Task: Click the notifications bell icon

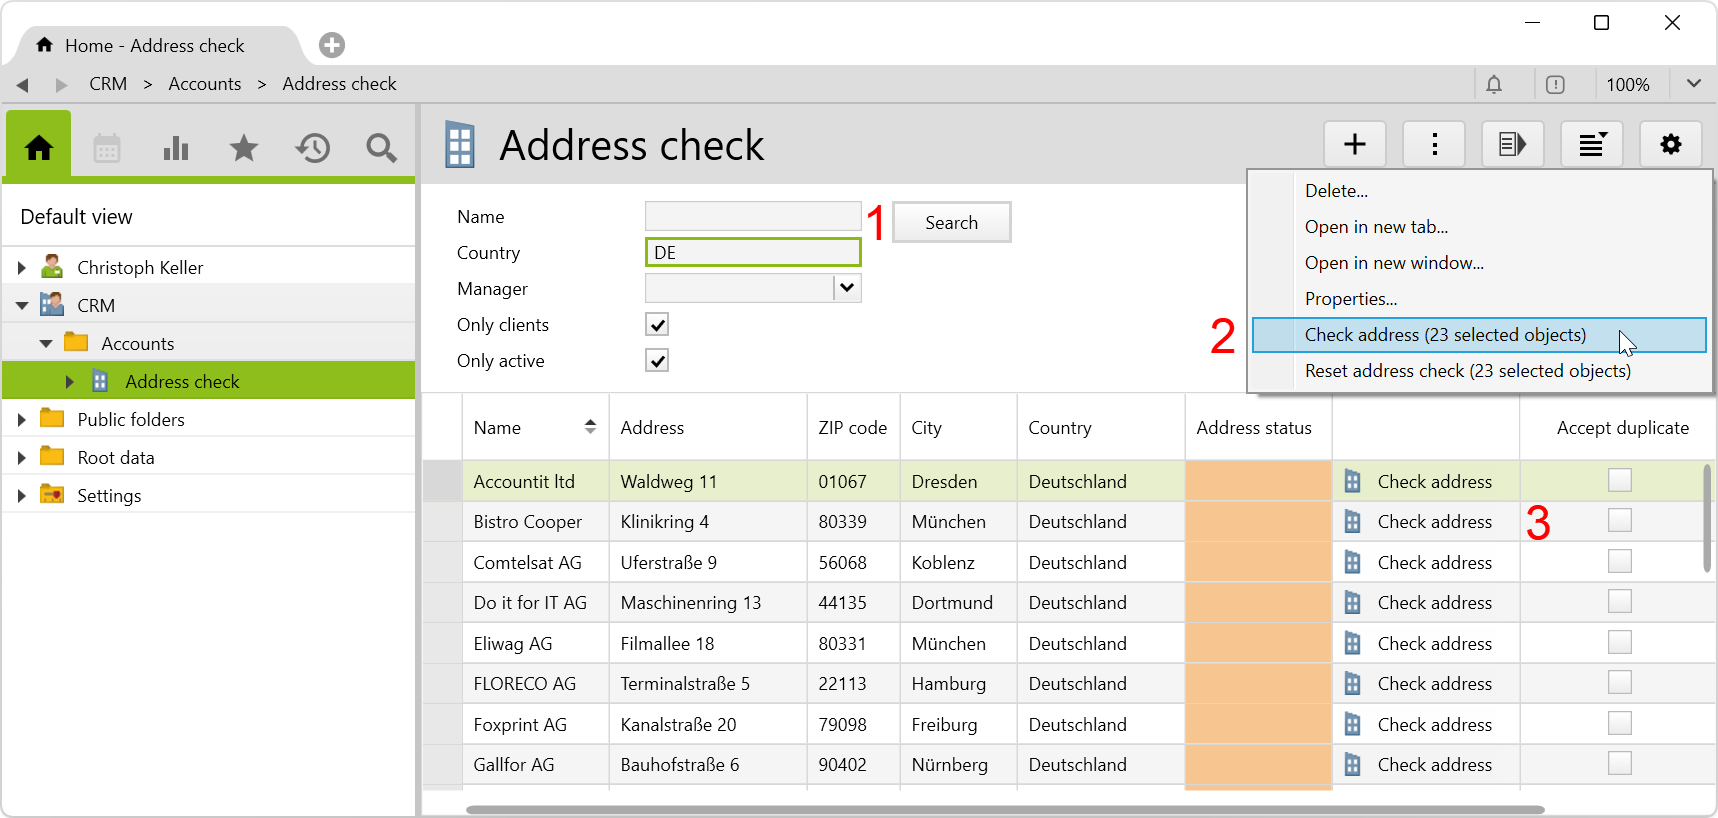Action: (1494, 85)
